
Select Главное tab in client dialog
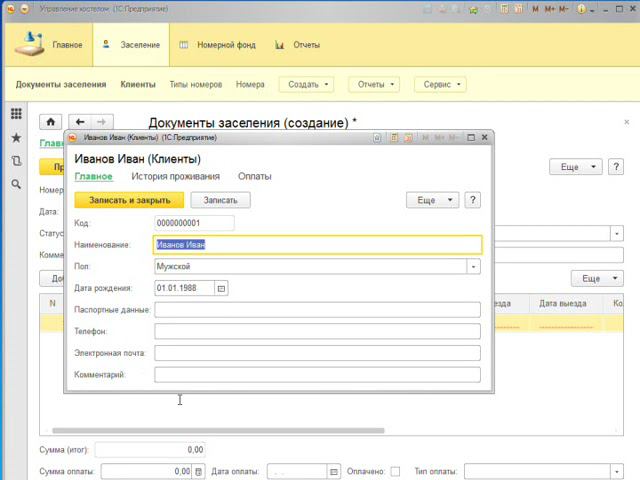[x=93, y=176]
